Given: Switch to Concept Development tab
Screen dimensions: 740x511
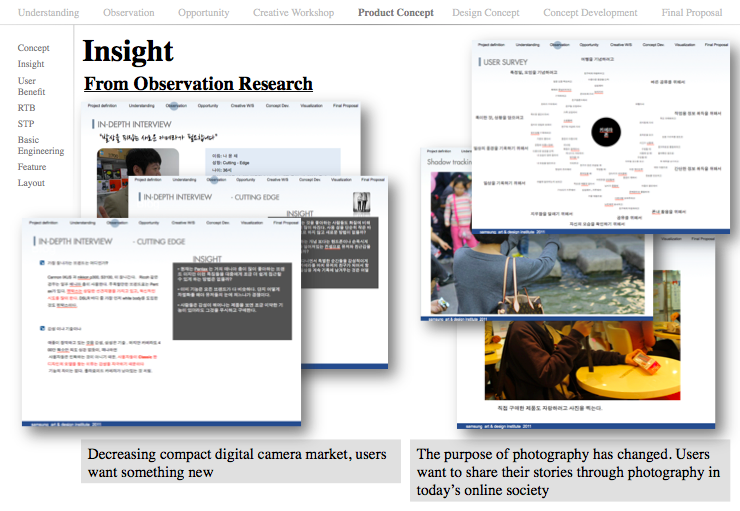Looking at the screenshot, I should pos(590,13).
